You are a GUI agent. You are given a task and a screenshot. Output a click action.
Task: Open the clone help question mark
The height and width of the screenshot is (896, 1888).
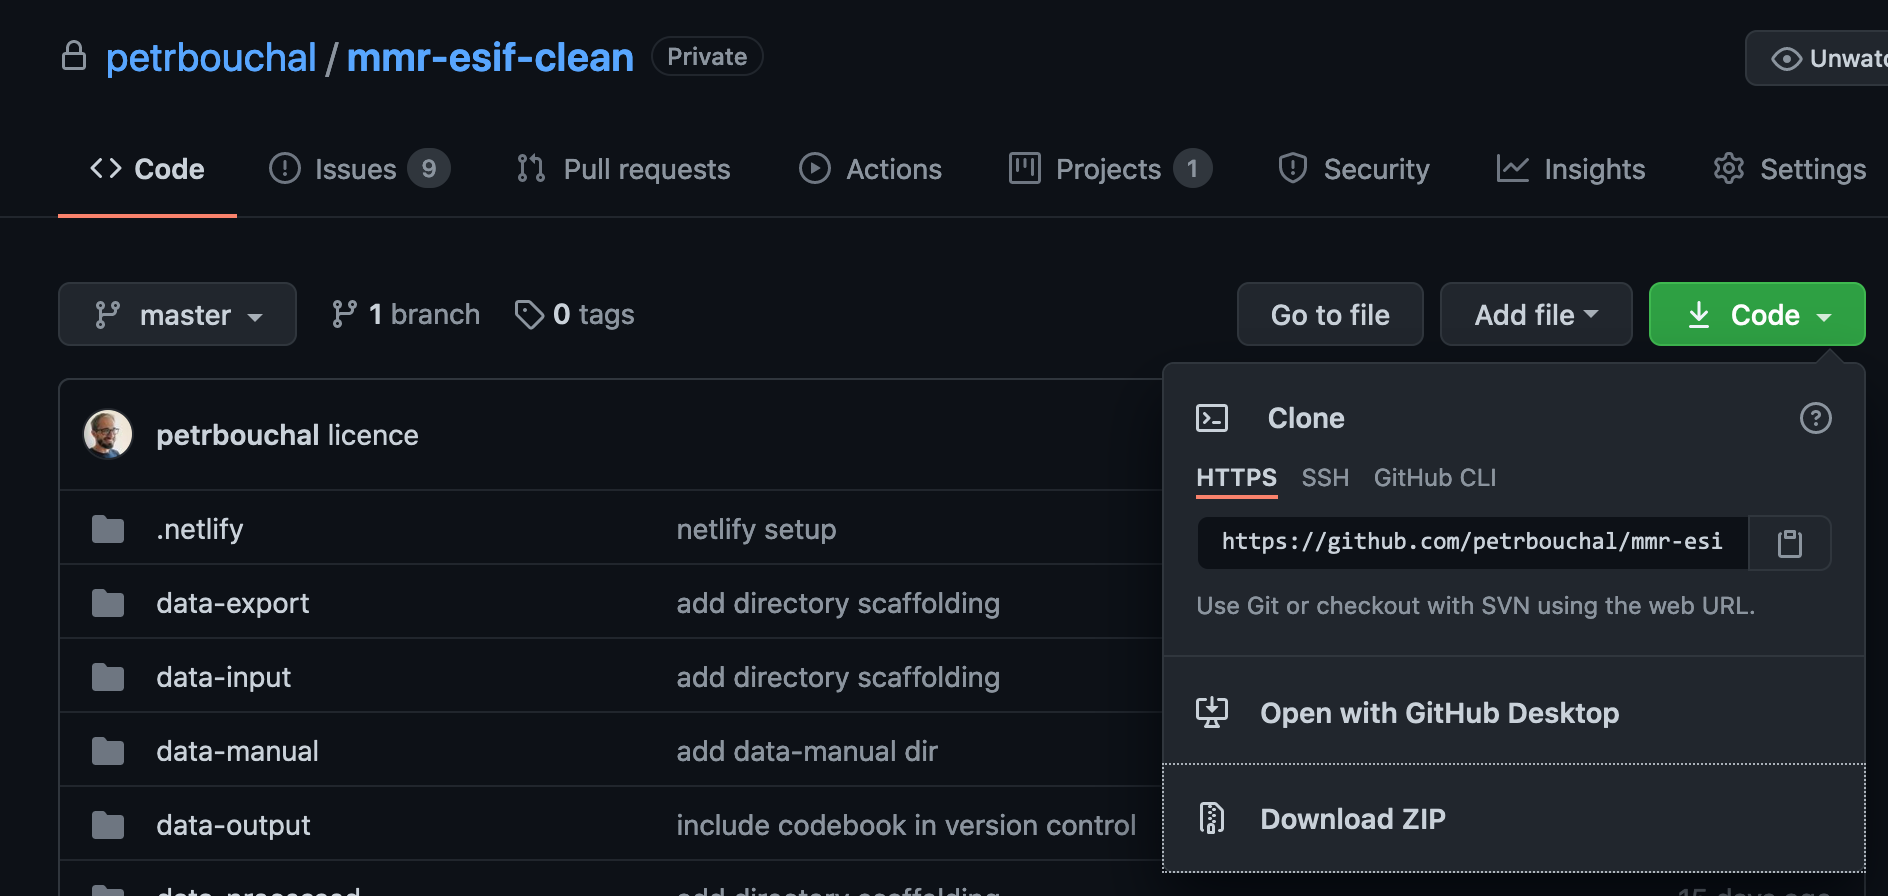tap(1815, 418)
